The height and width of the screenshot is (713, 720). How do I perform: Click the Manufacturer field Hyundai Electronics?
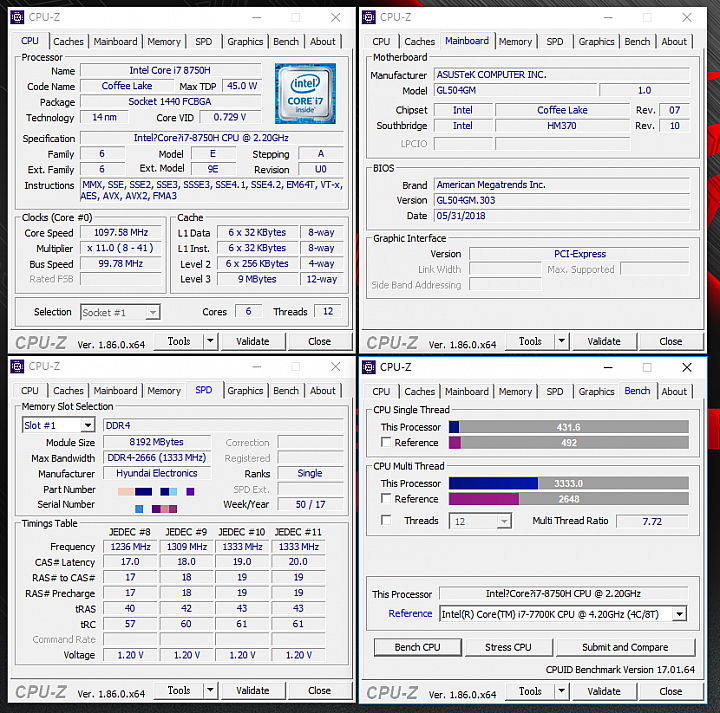157,473
